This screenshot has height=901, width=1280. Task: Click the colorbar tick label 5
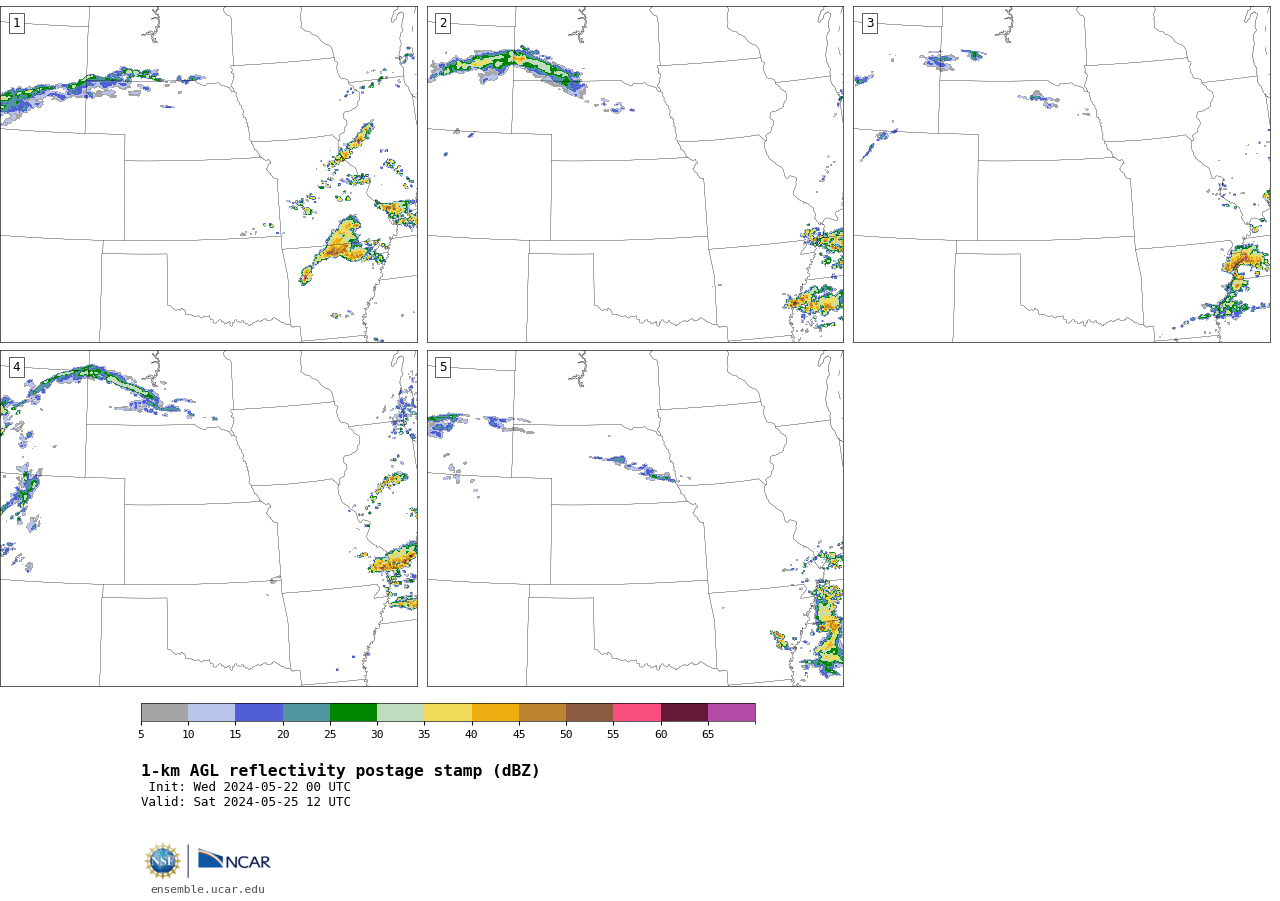tap(141, 735)
